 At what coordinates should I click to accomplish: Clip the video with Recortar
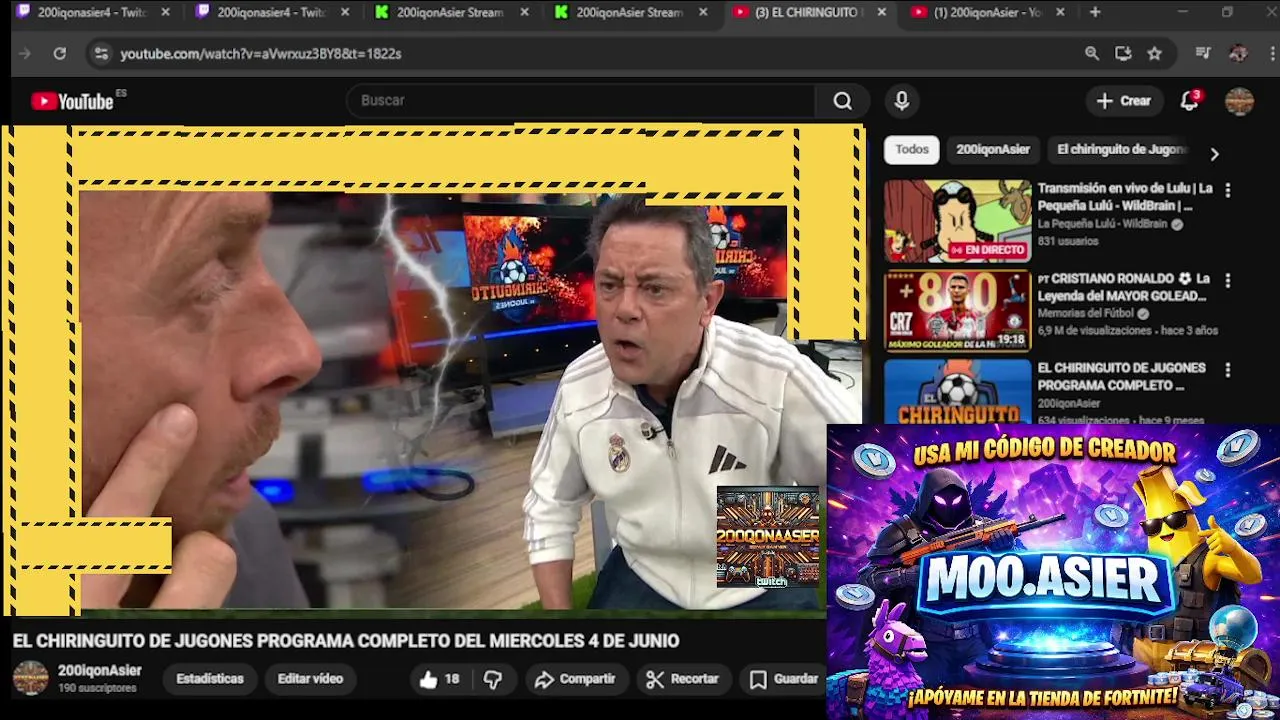(x=682, y=679)
